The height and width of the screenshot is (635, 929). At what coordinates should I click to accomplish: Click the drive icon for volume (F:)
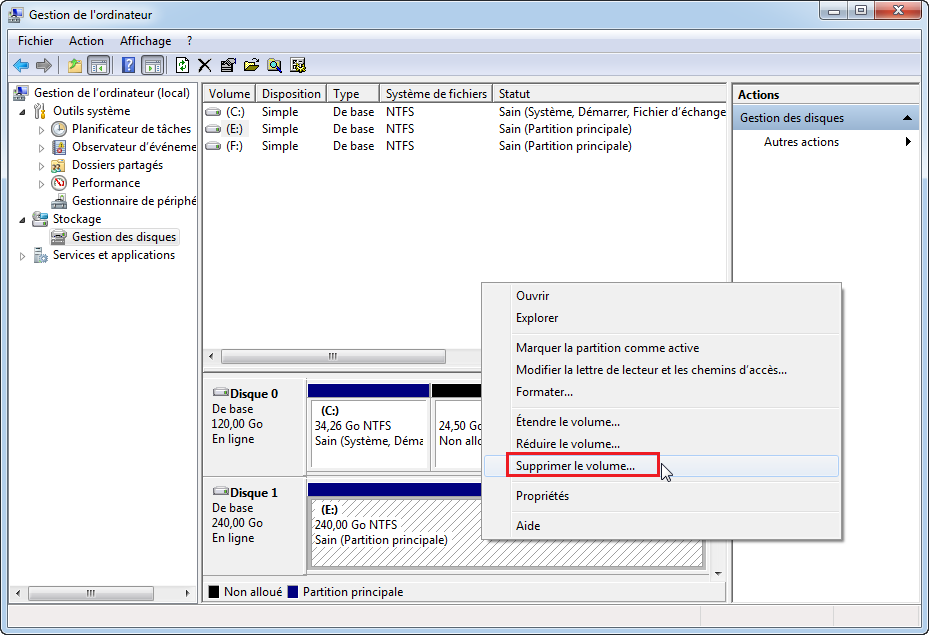pos(213,146)
